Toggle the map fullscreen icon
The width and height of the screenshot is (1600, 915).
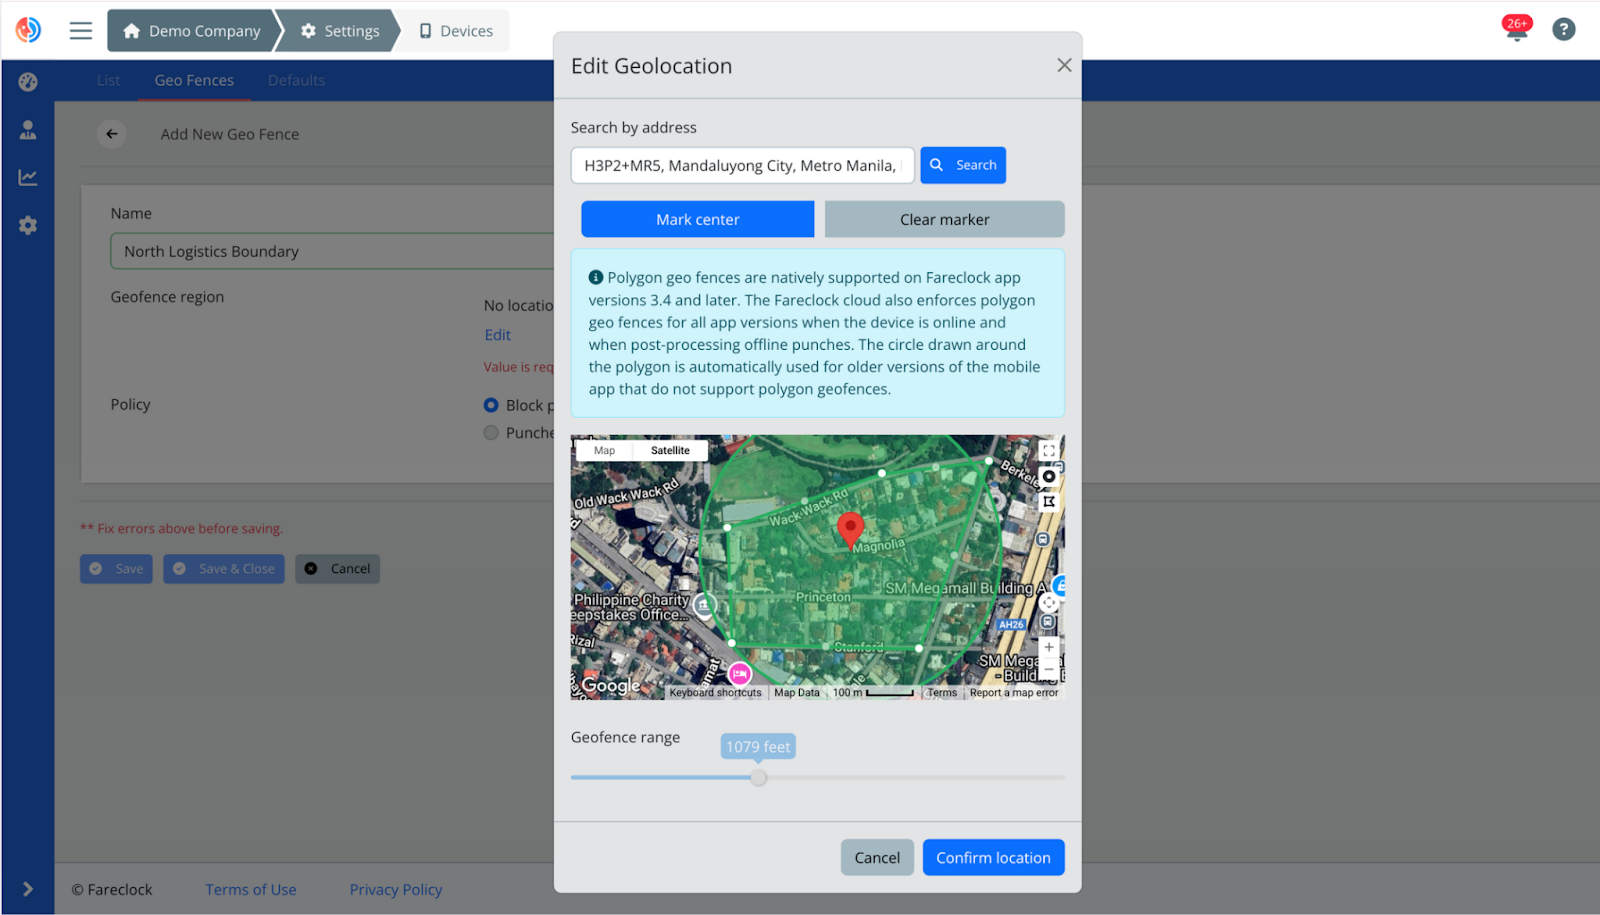tap(1049, 450)
